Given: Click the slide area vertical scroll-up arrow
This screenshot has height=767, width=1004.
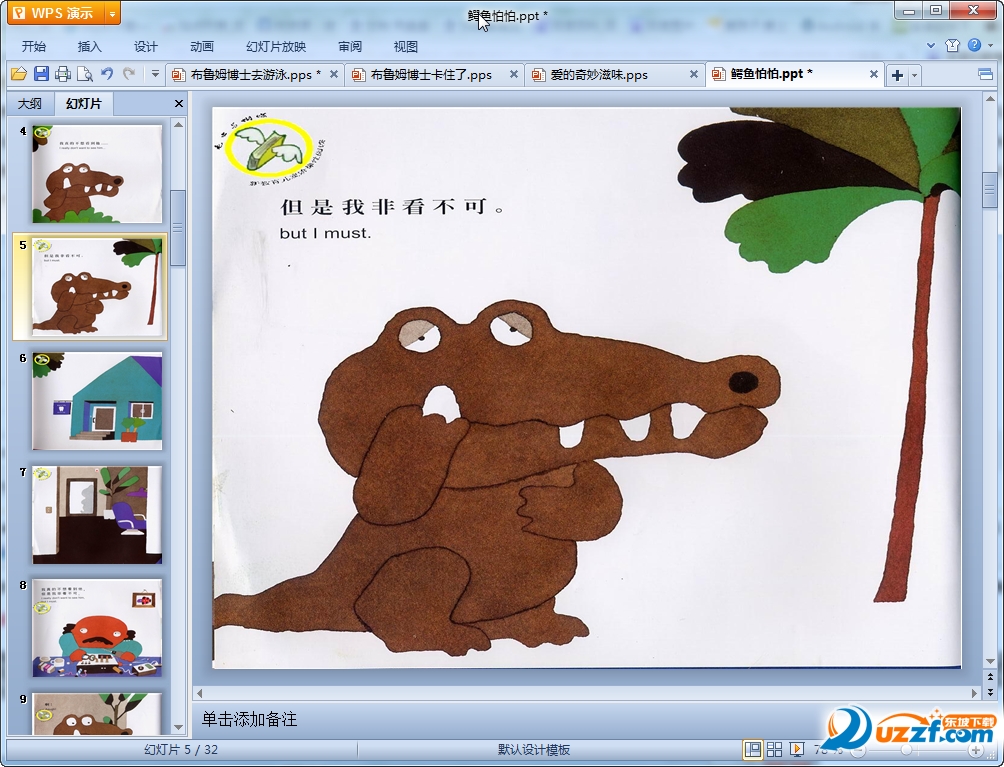Looking at the screenshot, I should [x=990, y=100].
